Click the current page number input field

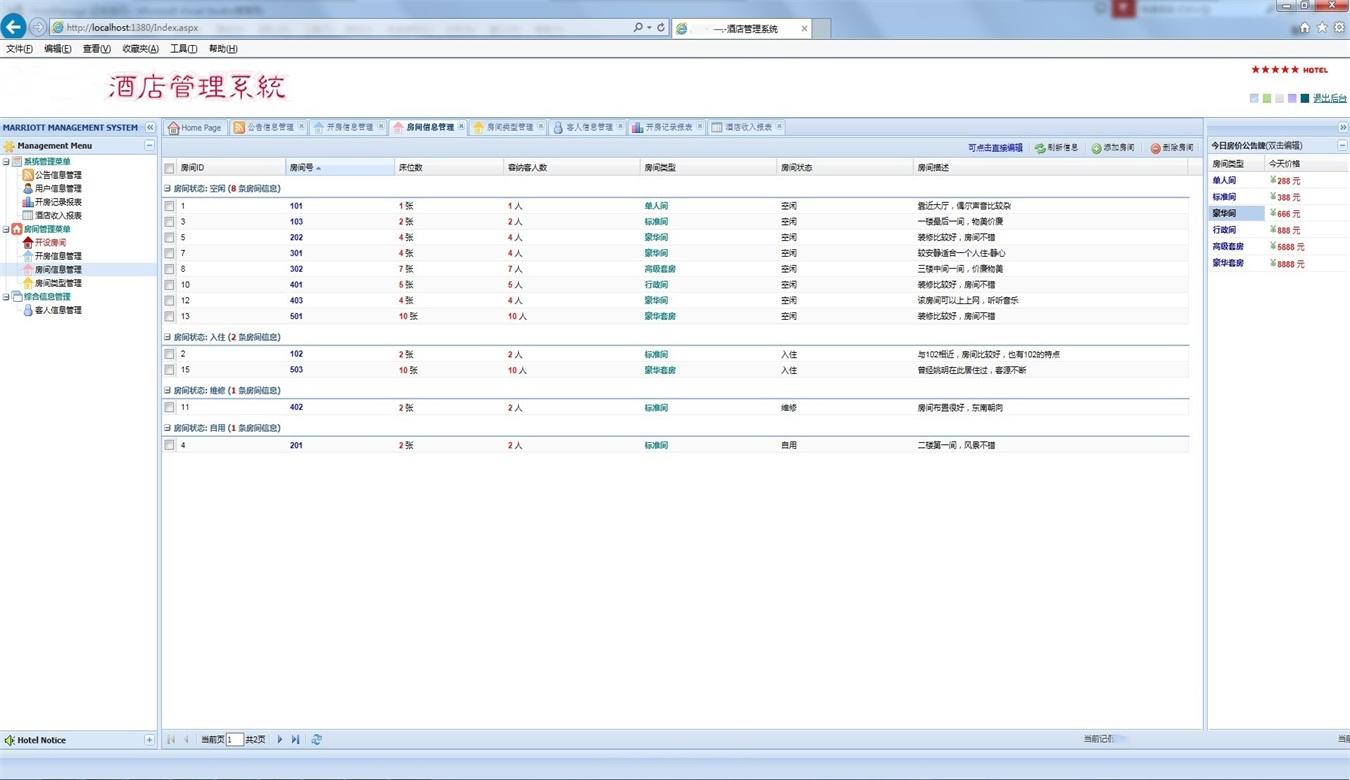[235, 740]
